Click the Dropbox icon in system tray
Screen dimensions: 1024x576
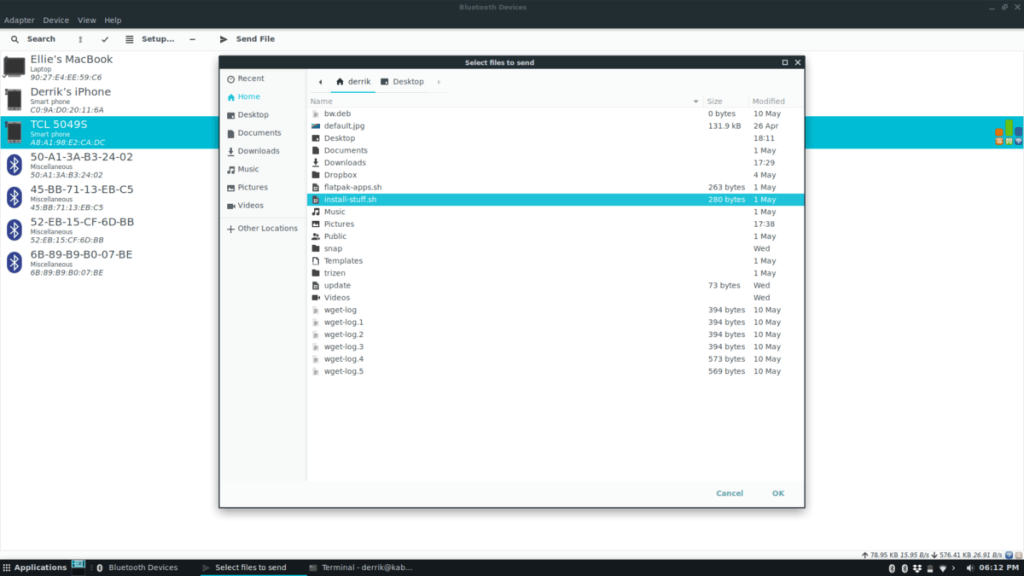click(916, 568)
